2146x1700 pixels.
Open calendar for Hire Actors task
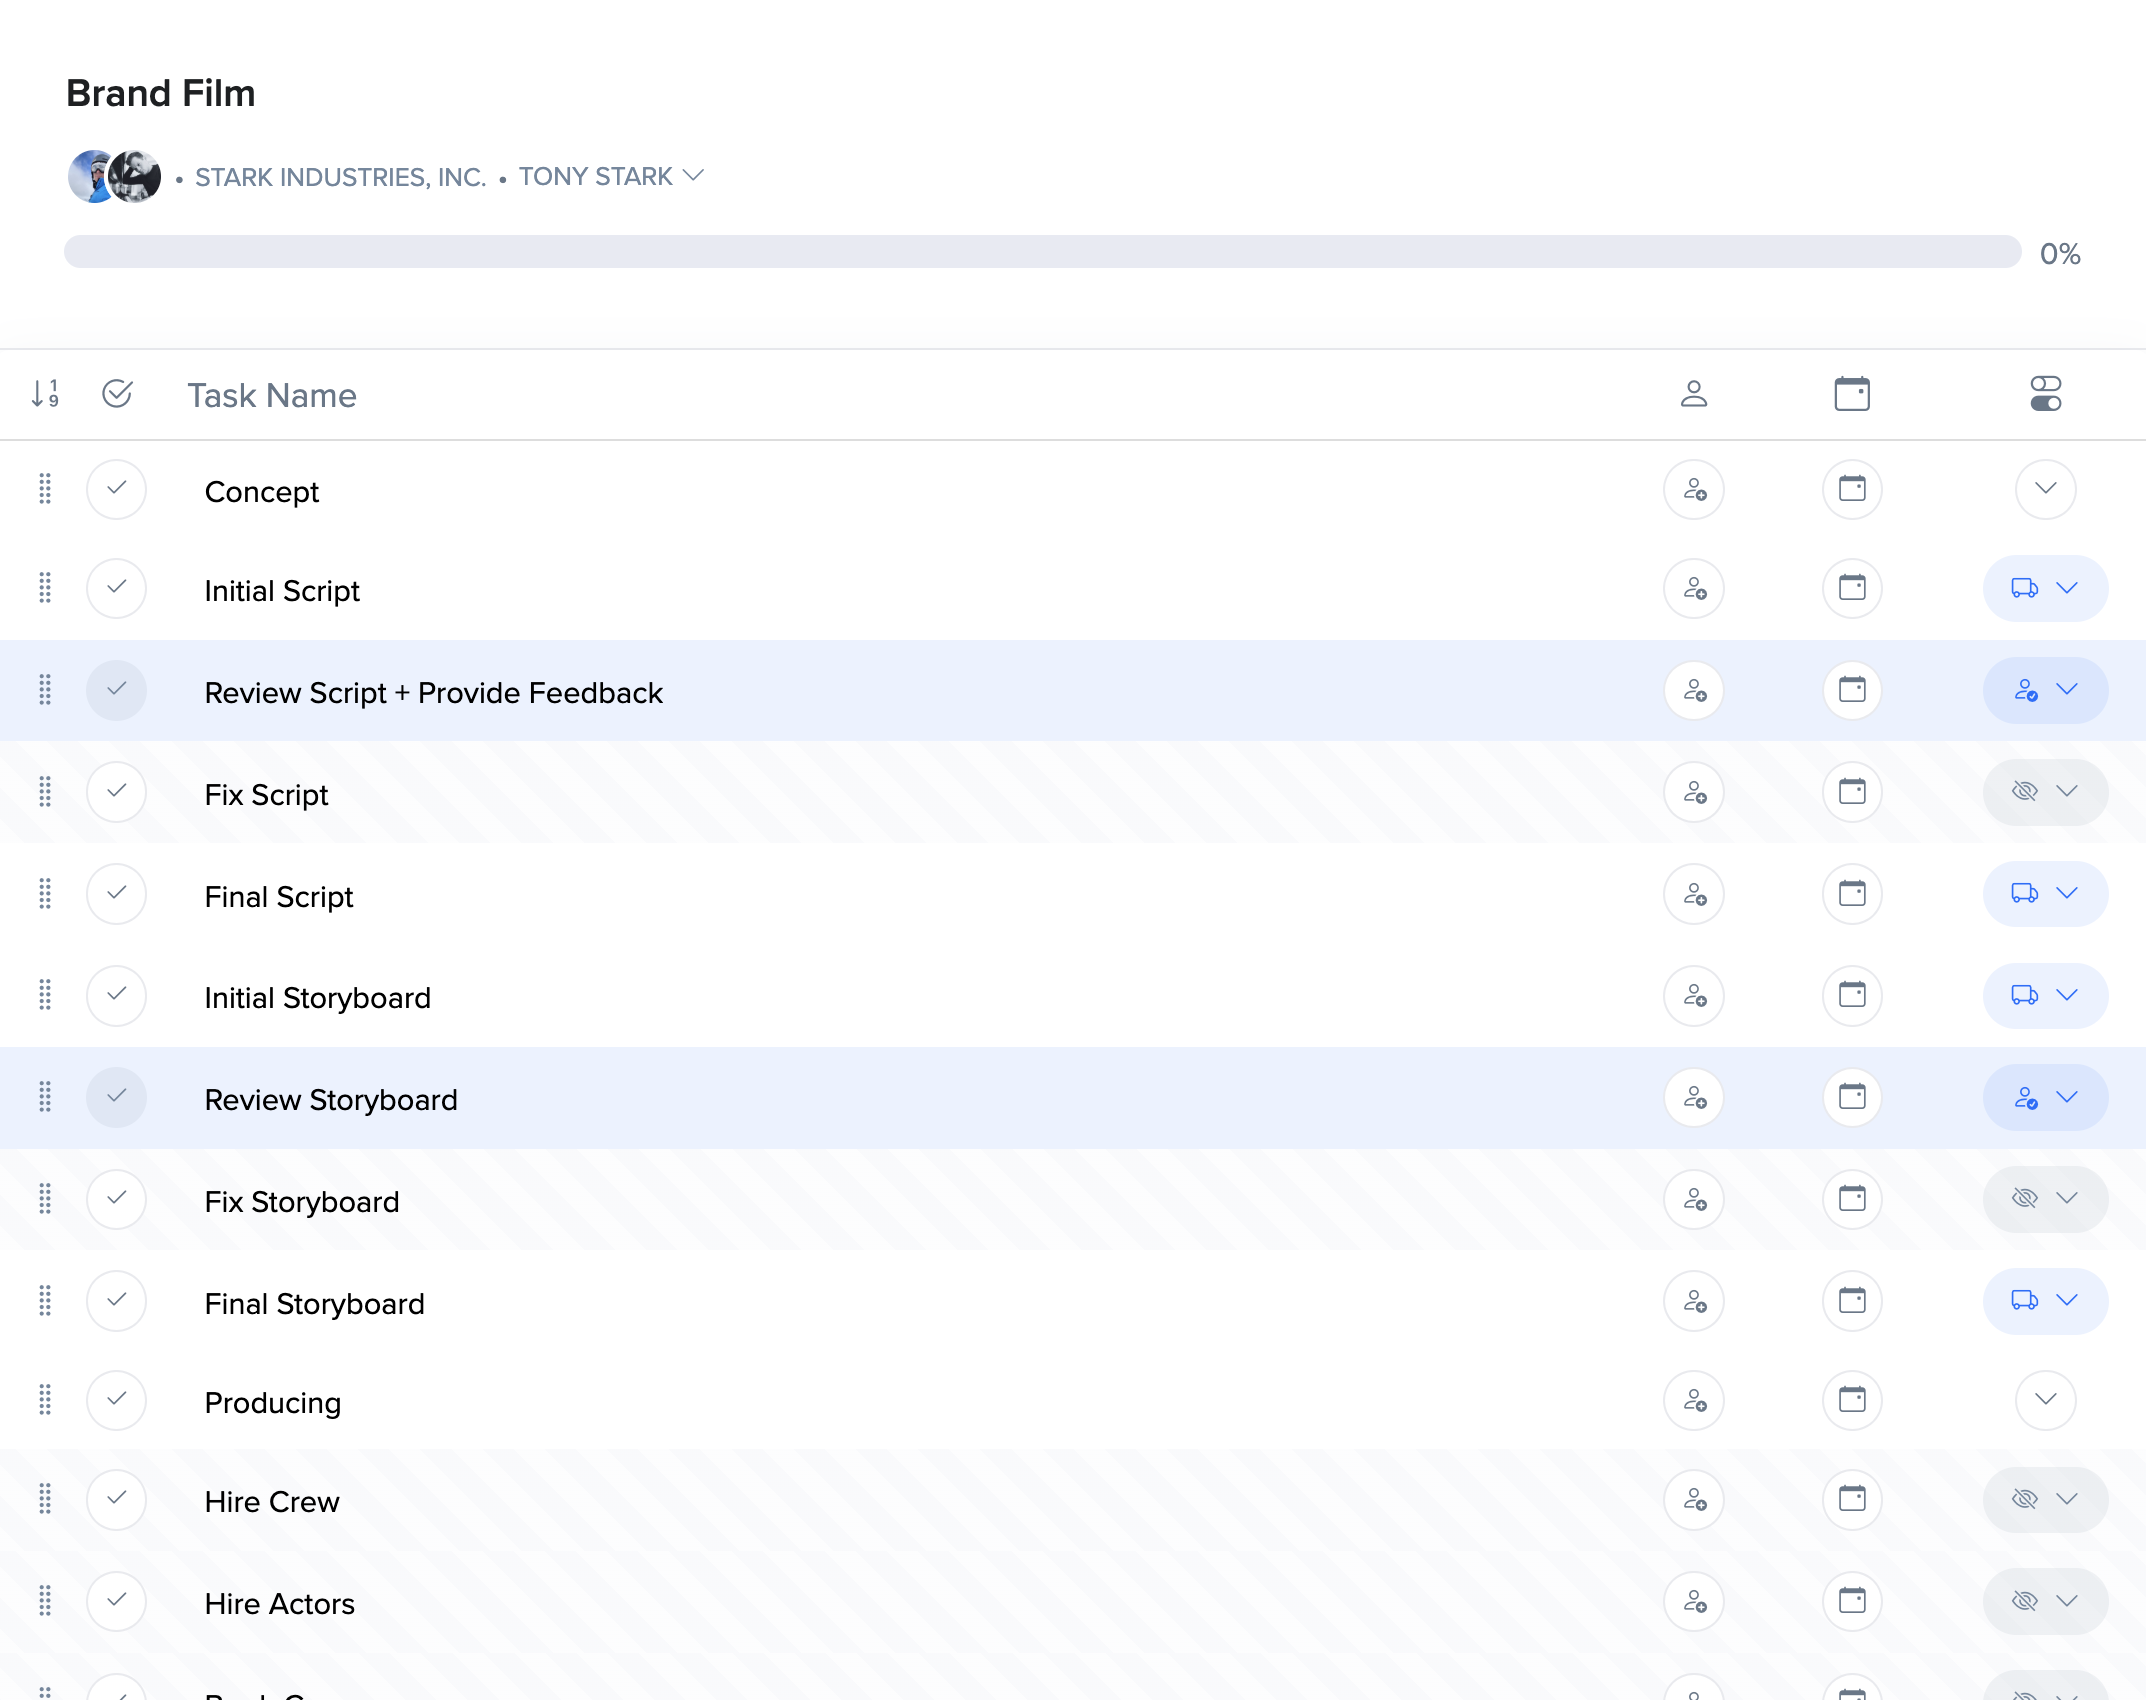click(x=1851, y=1602)
